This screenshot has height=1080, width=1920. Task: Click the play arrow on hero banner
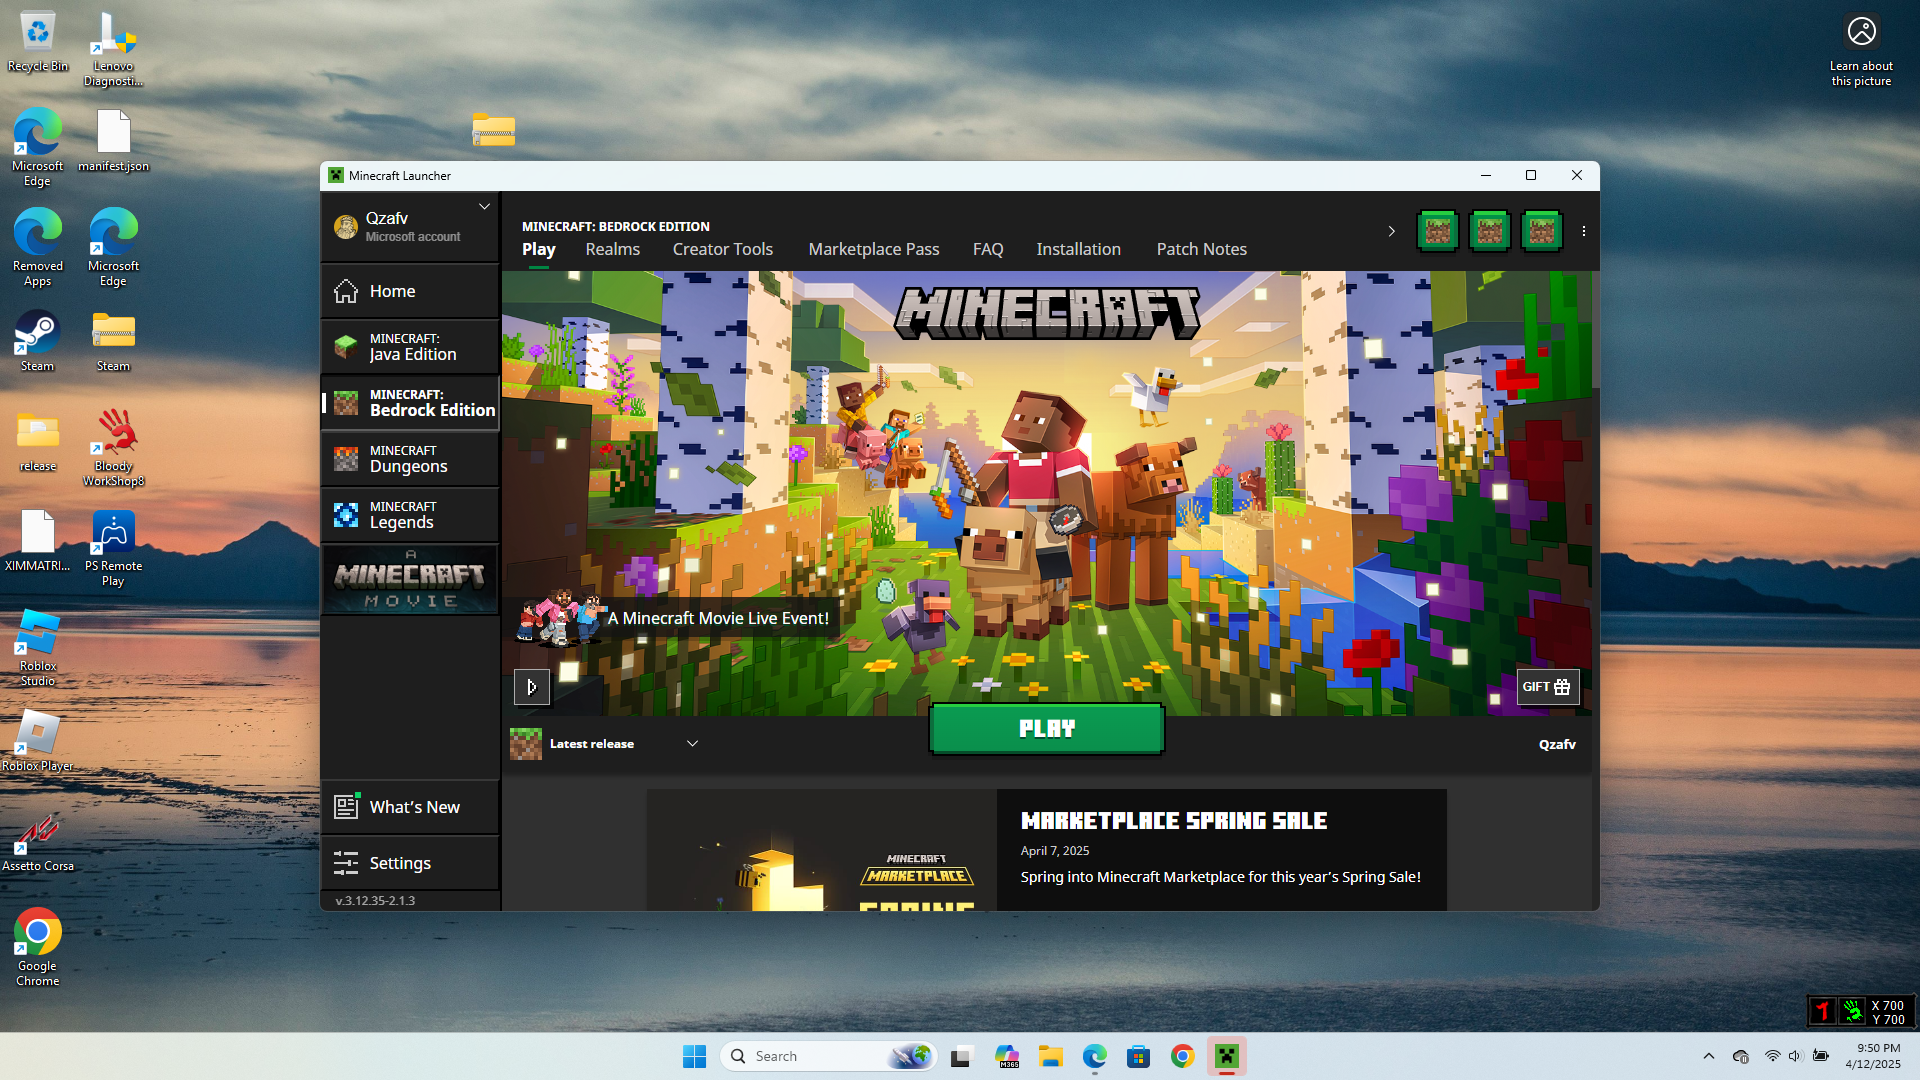[x=532, y=687]
